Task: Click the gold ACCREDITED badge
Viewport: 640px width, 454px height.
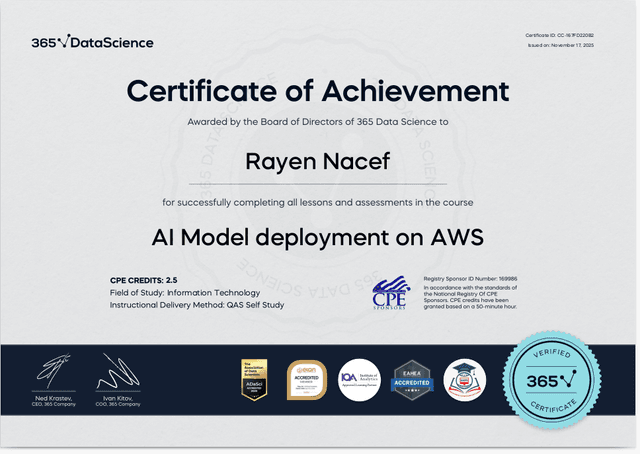Action: point(307,380)
